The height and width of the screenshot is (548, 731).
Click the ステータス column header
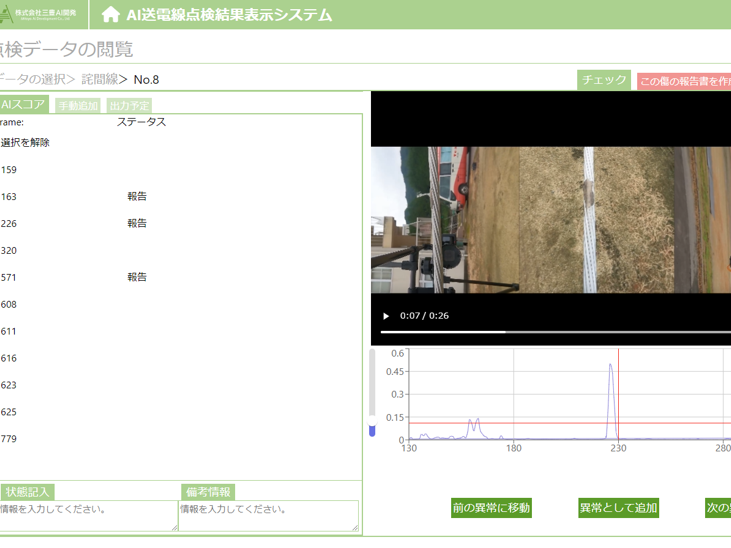141,122
